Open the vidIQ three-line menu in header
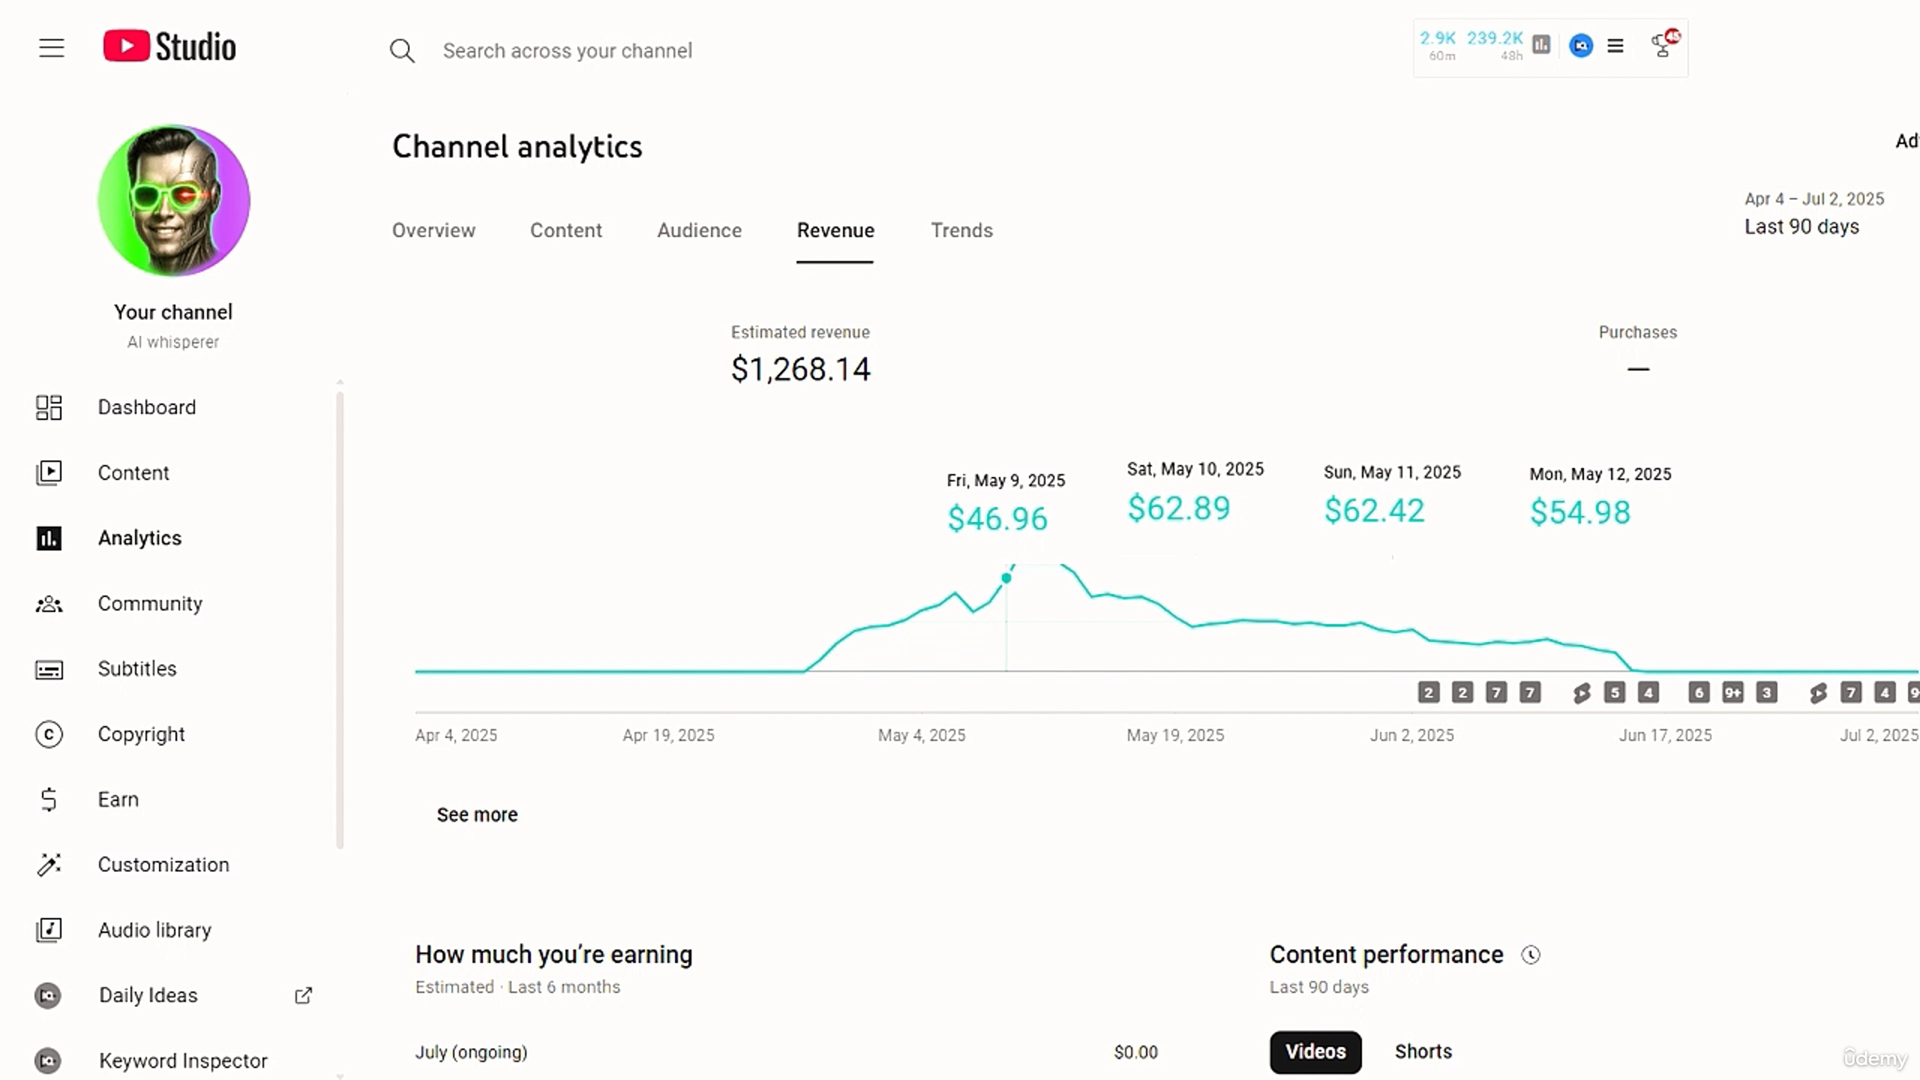Viewport: 1920px width, 1080px height. (1615, 46)
